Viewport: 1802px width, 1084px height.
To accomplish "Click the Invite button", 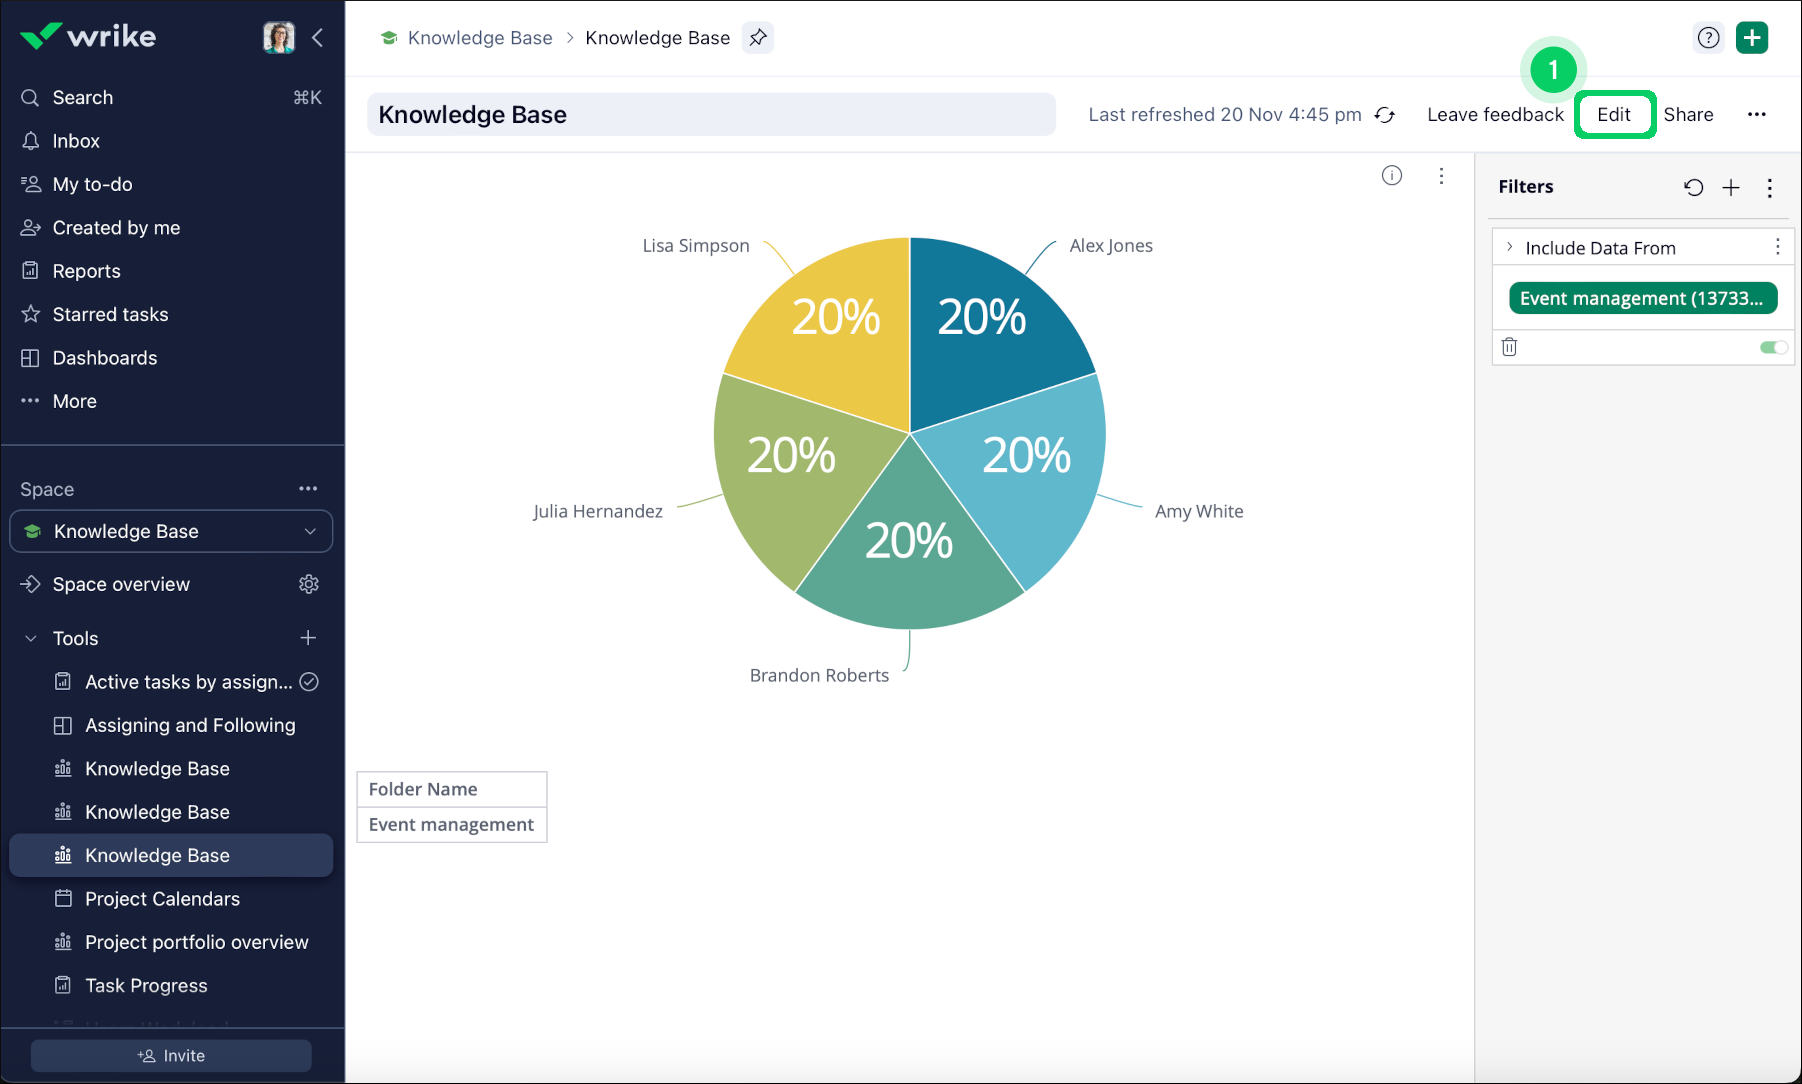I will [x=171, y=1055].
